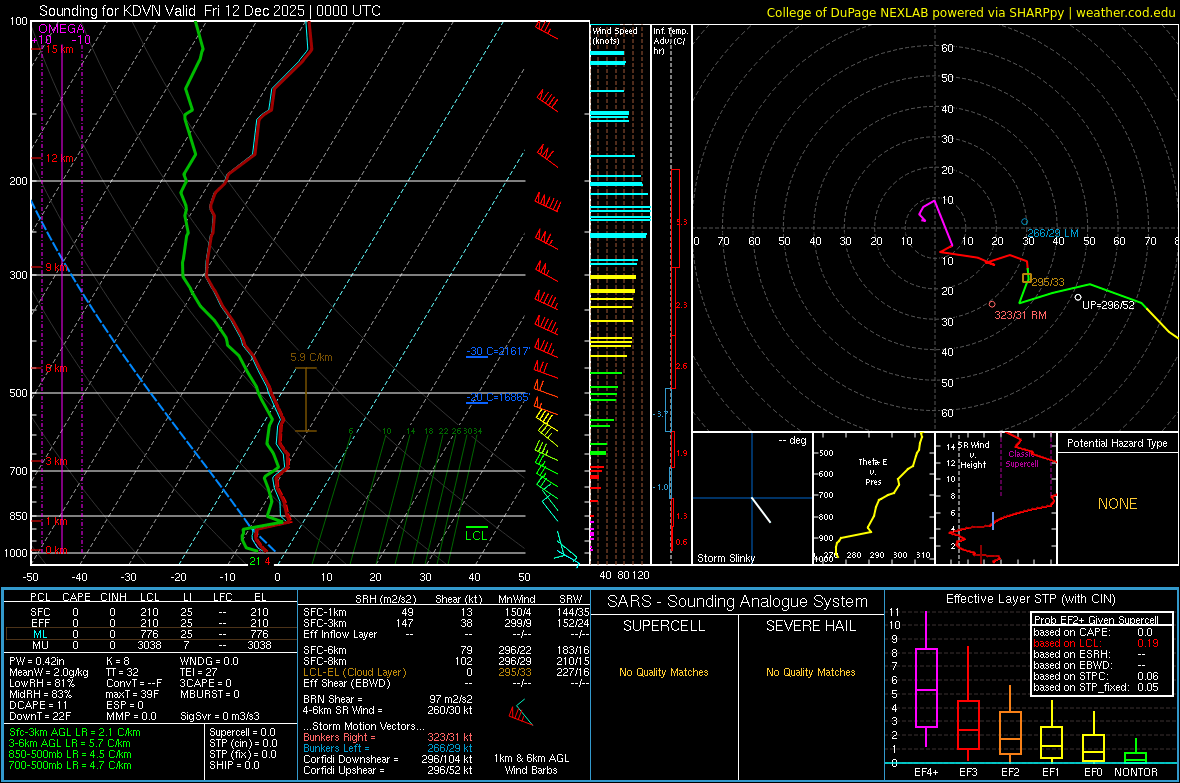The height and width of the screenshot is (783, 1180).
Task: Click the 'Sounding for KDVN Valid' title
Action: click(119, 11)
